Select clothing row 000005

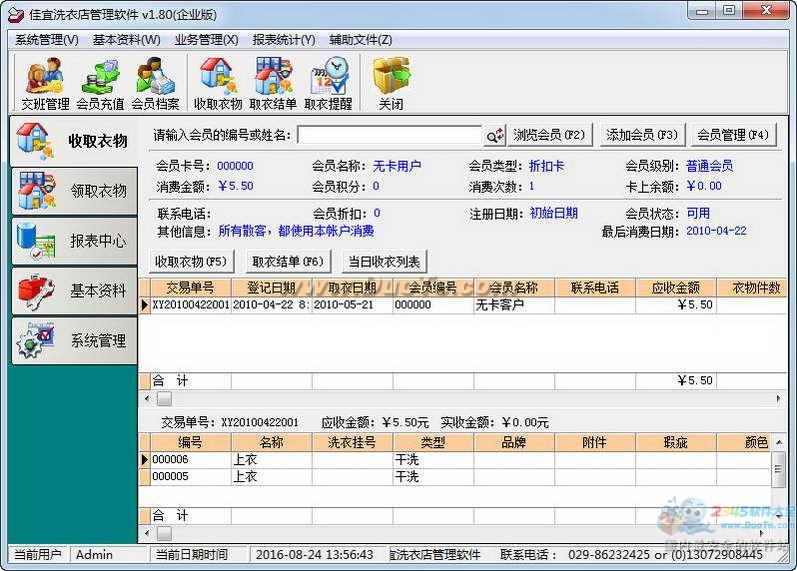tap(456, 476)
